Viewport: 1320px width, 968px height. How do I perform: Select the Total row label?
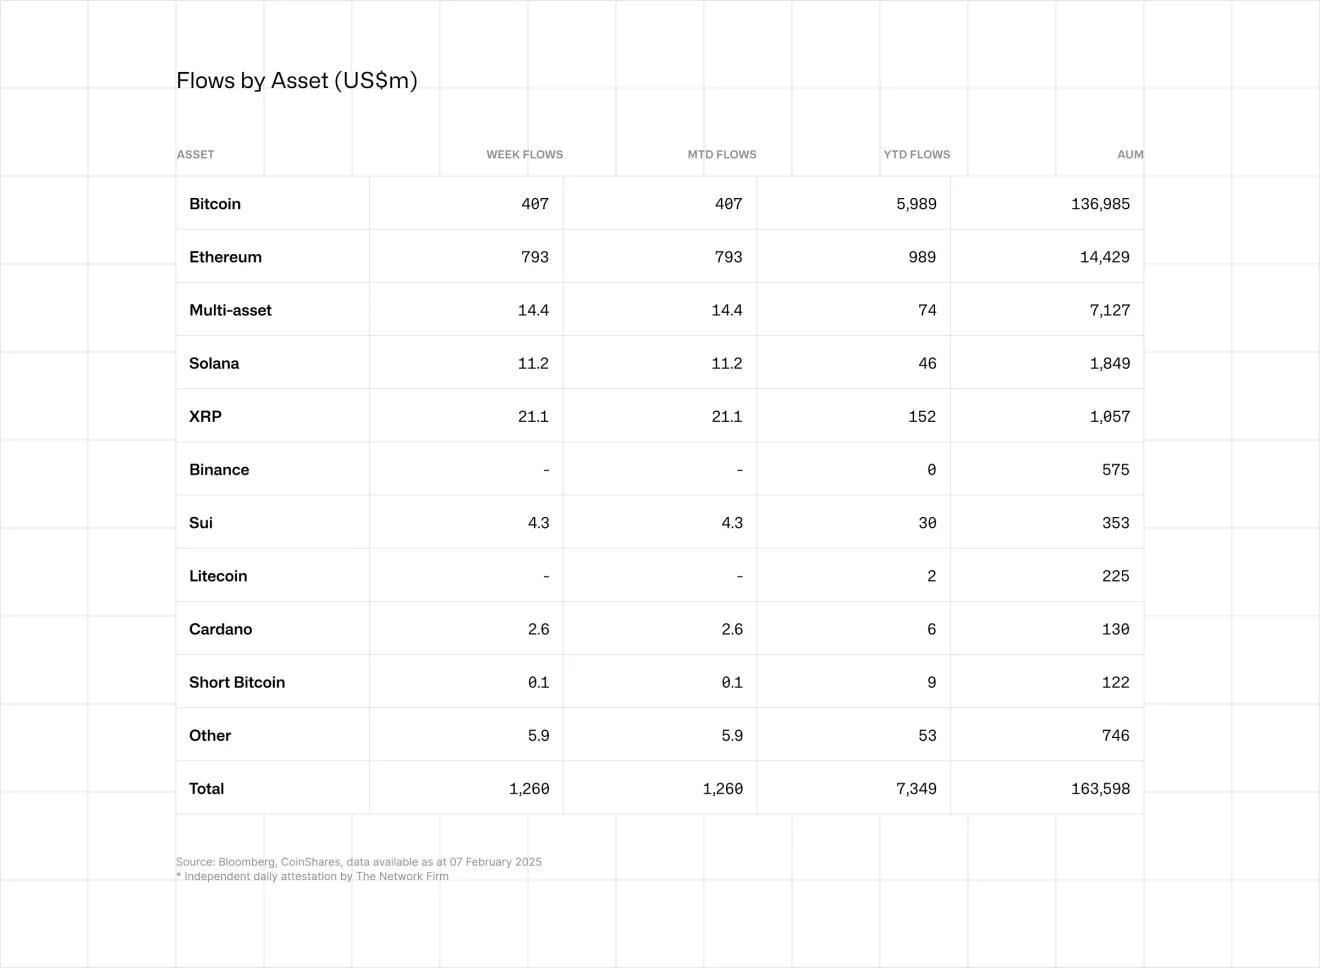coord(206,789)
